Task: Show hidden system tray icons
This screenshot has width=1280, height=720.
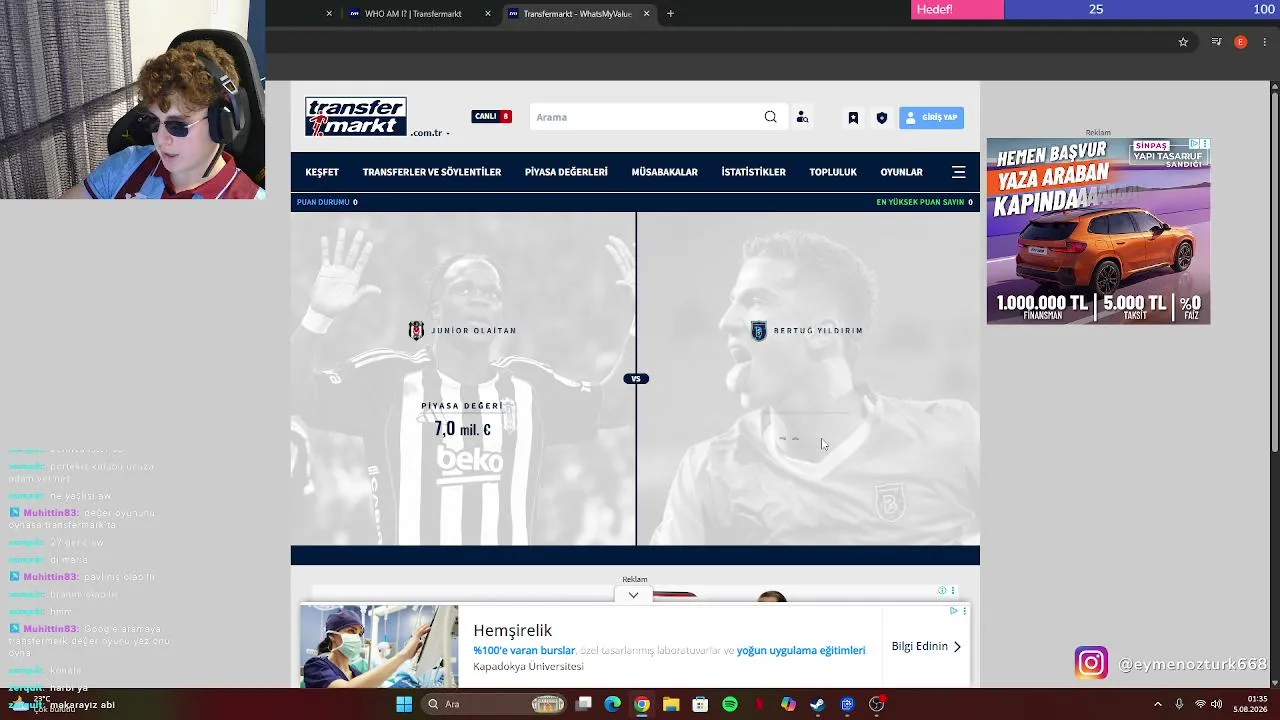Action: coord(1158,704)
